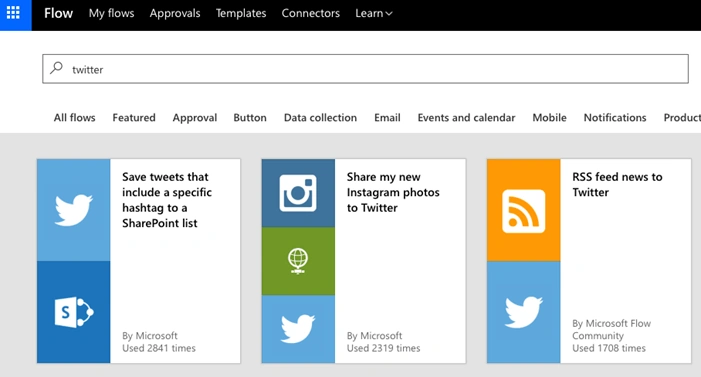Go to Flow home logo
701x377 pixels.
click(59, 13)
